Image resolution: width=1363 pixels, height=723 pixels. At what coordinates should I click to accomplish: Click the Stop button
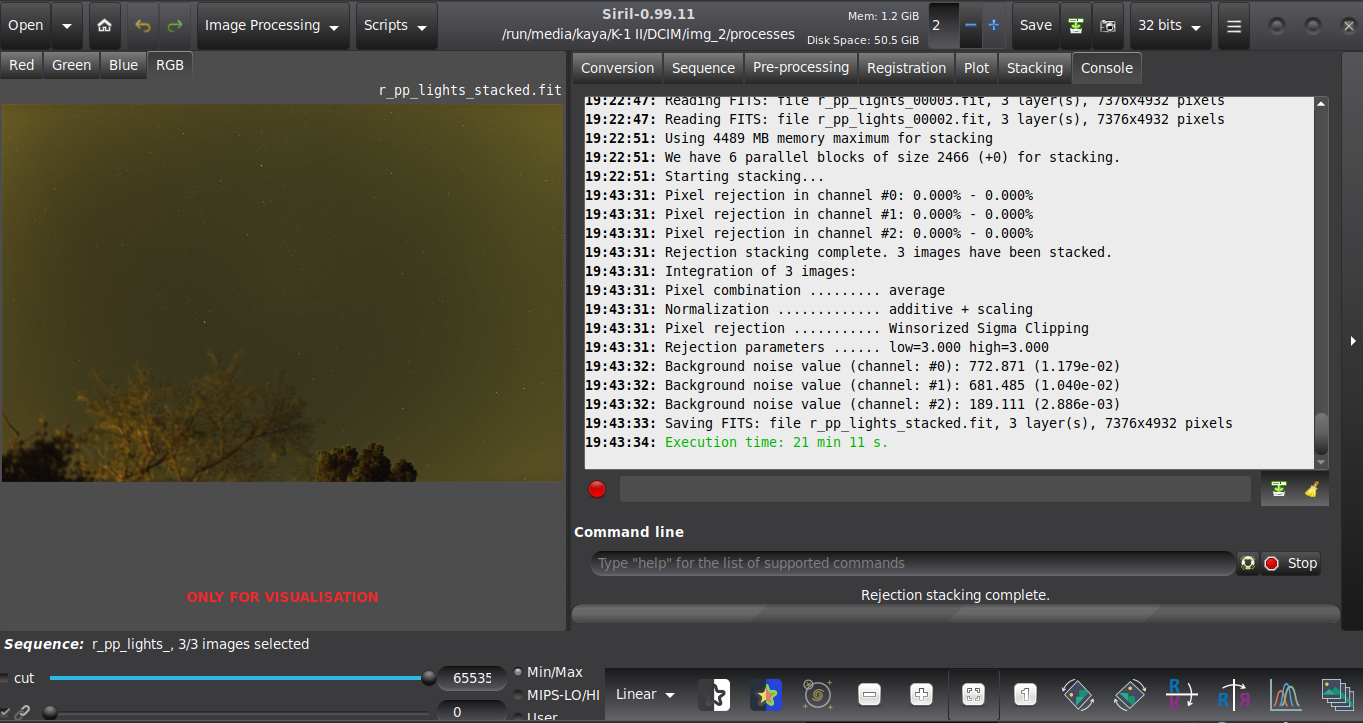pos(1290,563)
